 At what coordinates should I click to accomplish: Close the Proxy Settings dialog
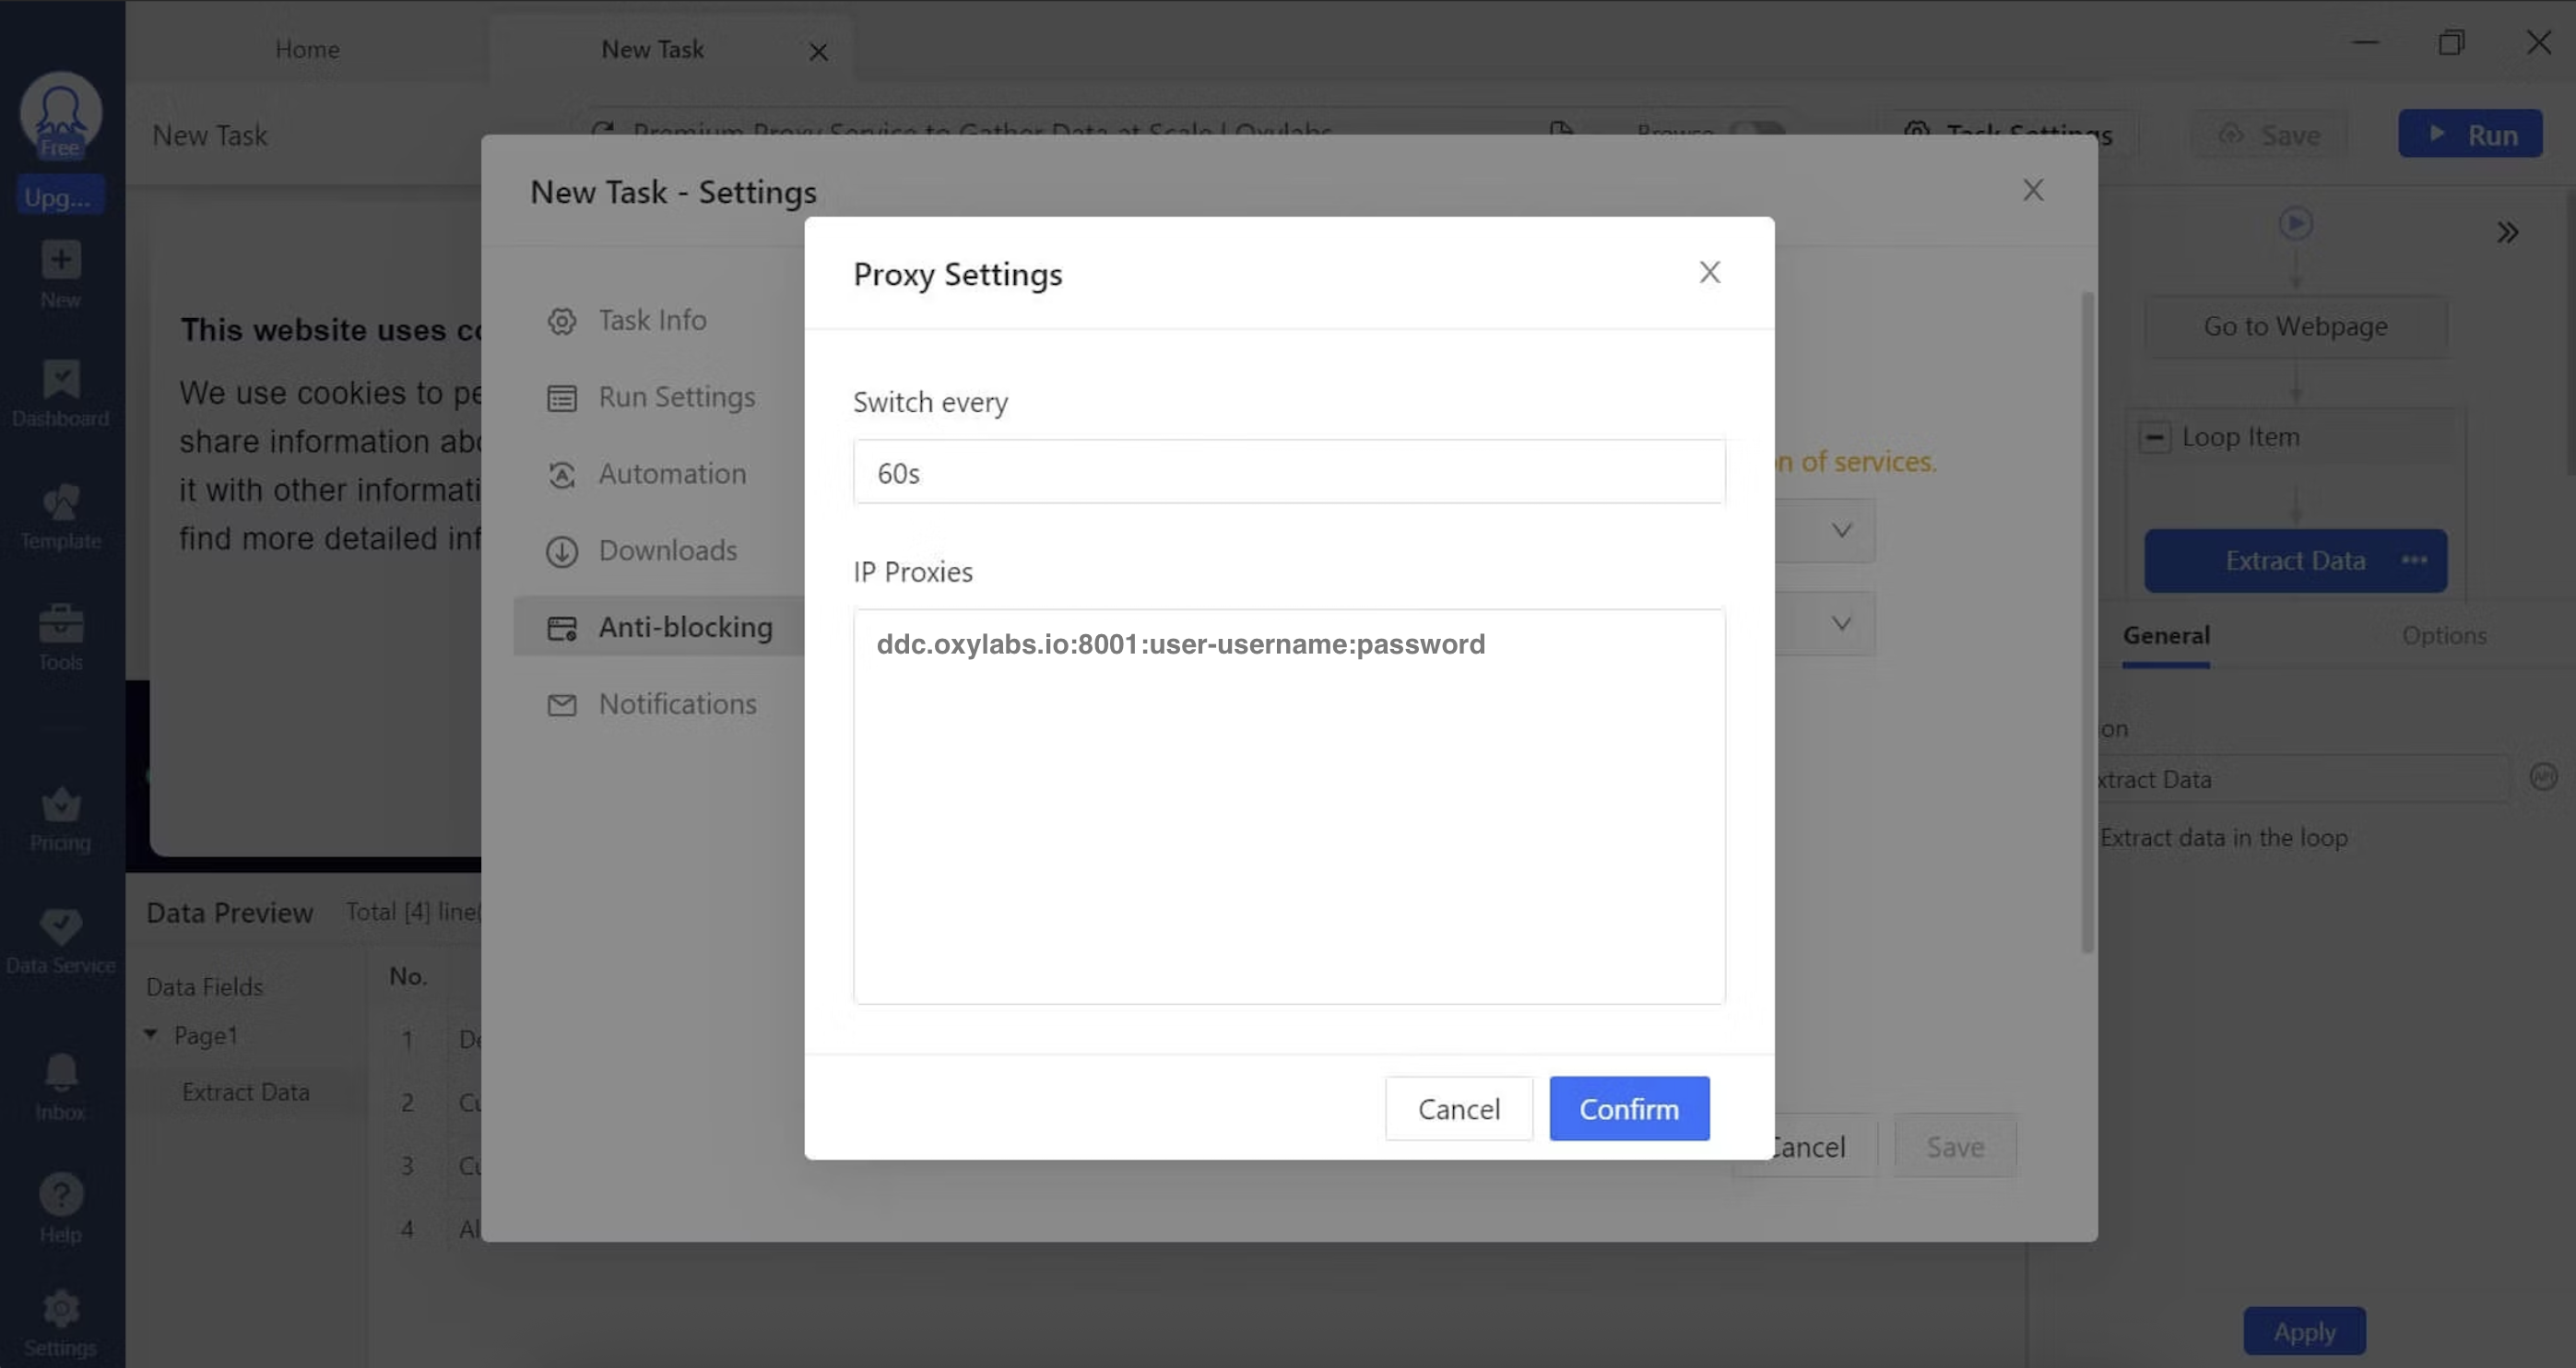[1709, 272]
